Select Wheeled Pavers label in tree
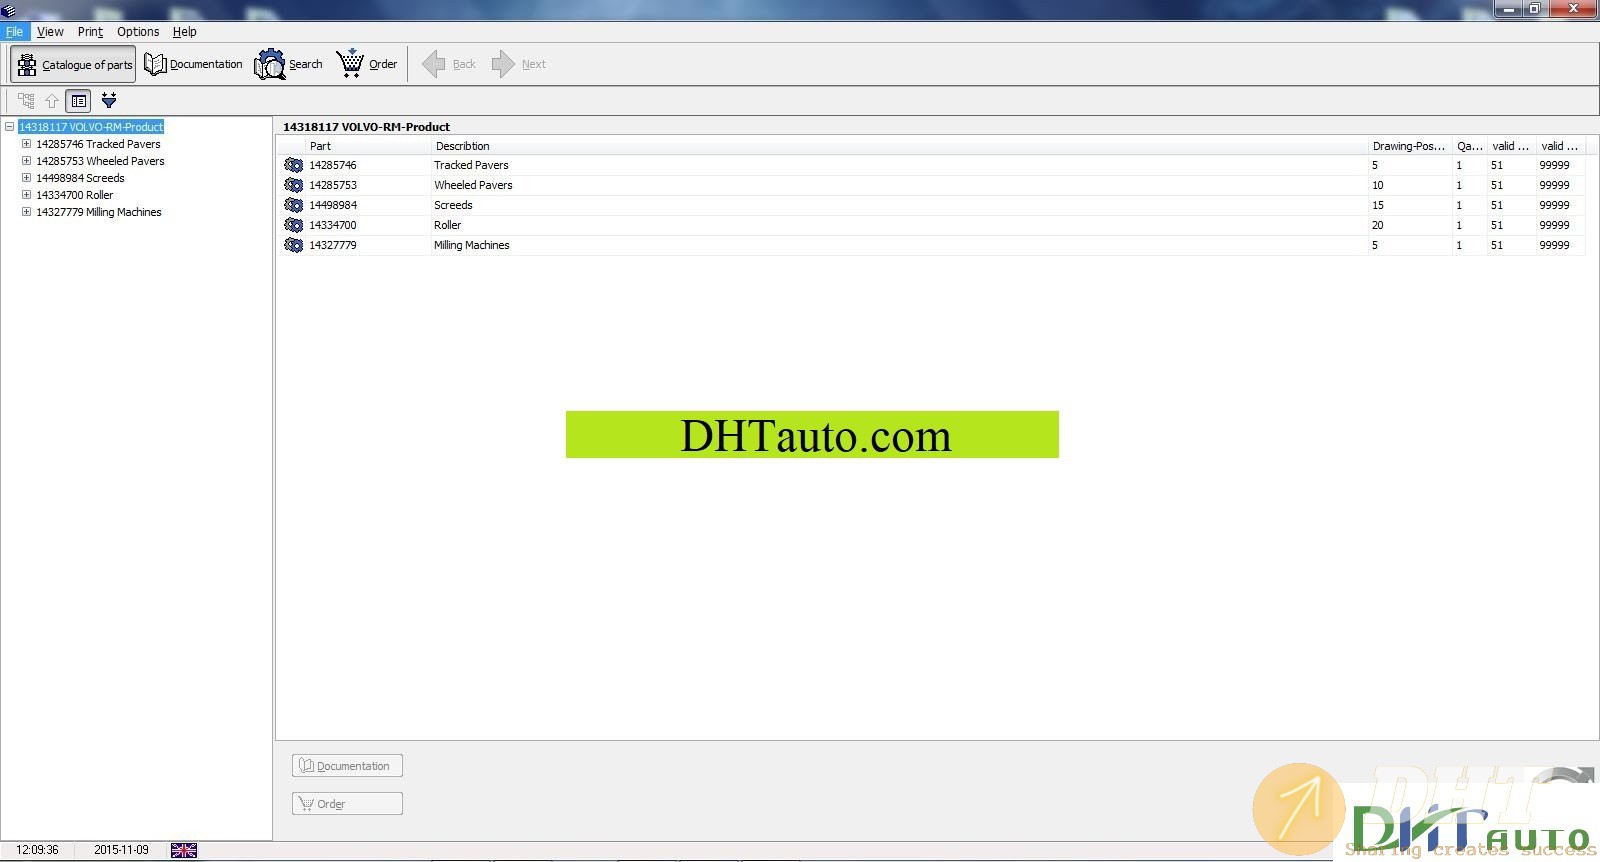Viewport: 1600px width, 862px height. (x=100, y=161)
